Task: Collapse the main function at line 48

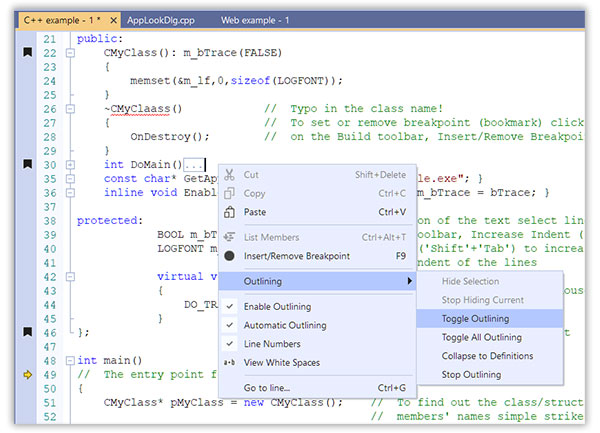Action: point(69,360)
